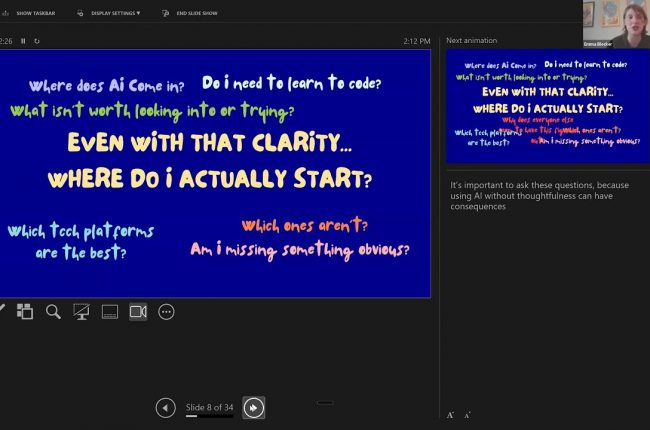
Task: Pause the presentation timer
Action: (x=23, y=41)
